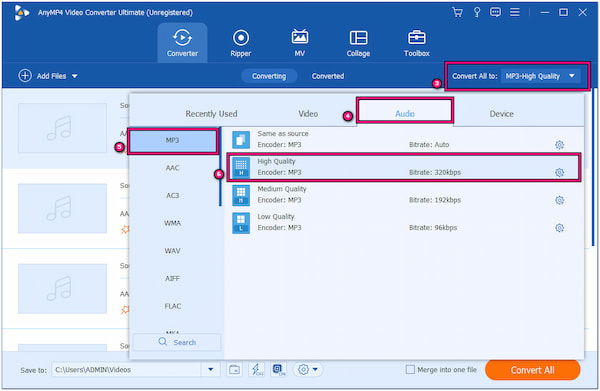Select FLAC in the format list
The height and width of the screenshot is (391, 600).
(173, 306)
